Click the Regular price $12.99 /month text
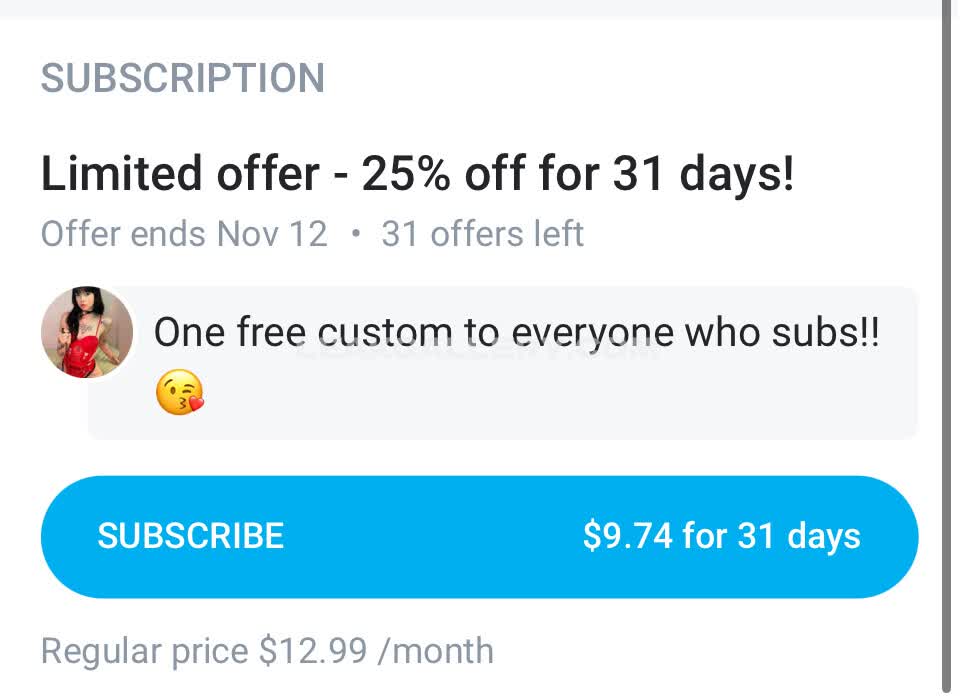 (267, 651)
